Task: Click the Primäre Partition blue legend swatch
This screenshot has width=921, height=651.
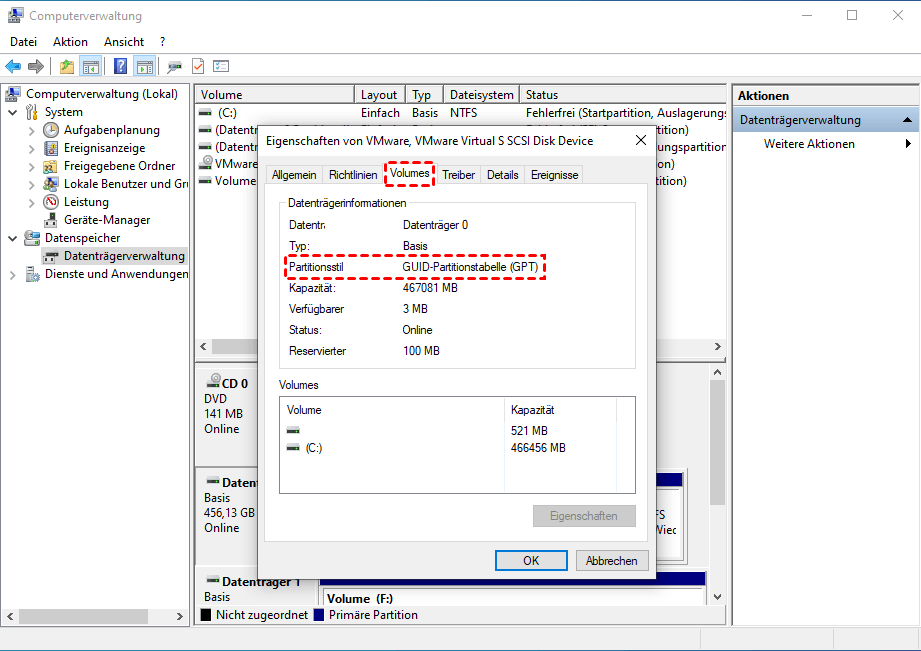Action: coord(319,615)
